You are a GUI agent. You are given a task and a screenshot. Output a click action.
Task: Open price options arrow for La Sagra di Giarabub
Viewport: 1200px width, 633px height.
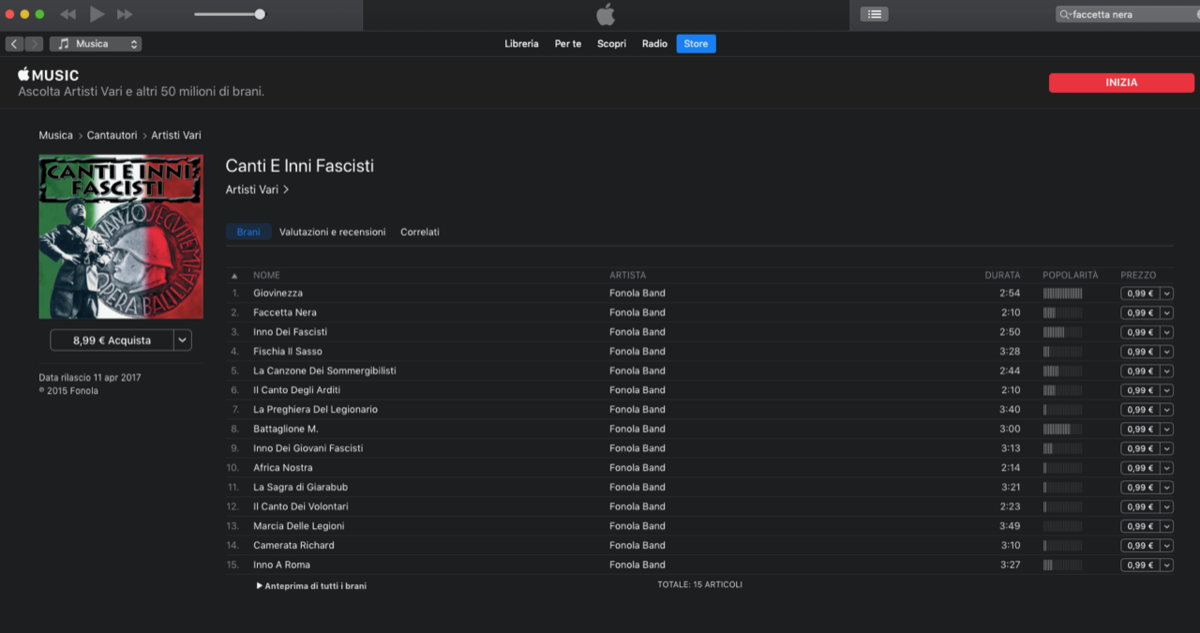pyautogui.click(x=1167, y=487)
